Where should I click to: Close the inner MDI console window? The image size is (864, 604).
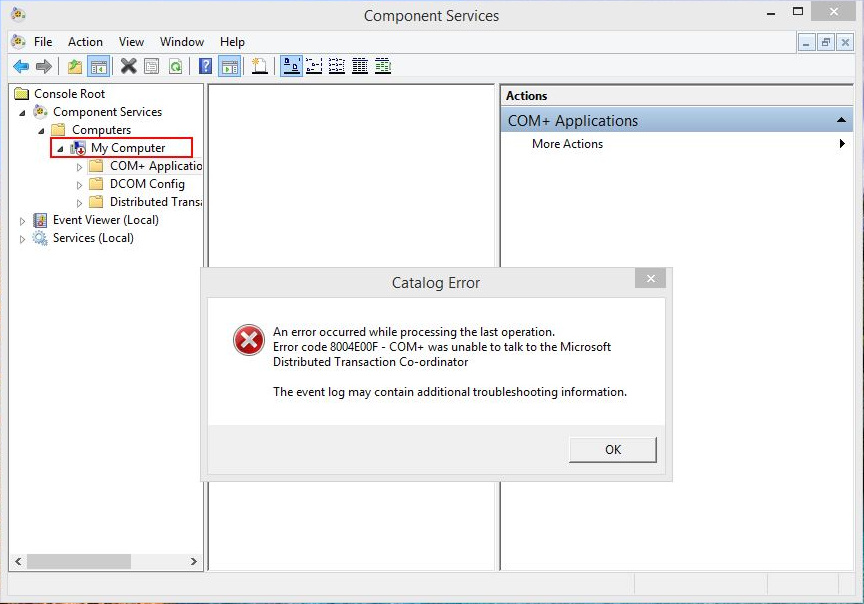[845, 42]
